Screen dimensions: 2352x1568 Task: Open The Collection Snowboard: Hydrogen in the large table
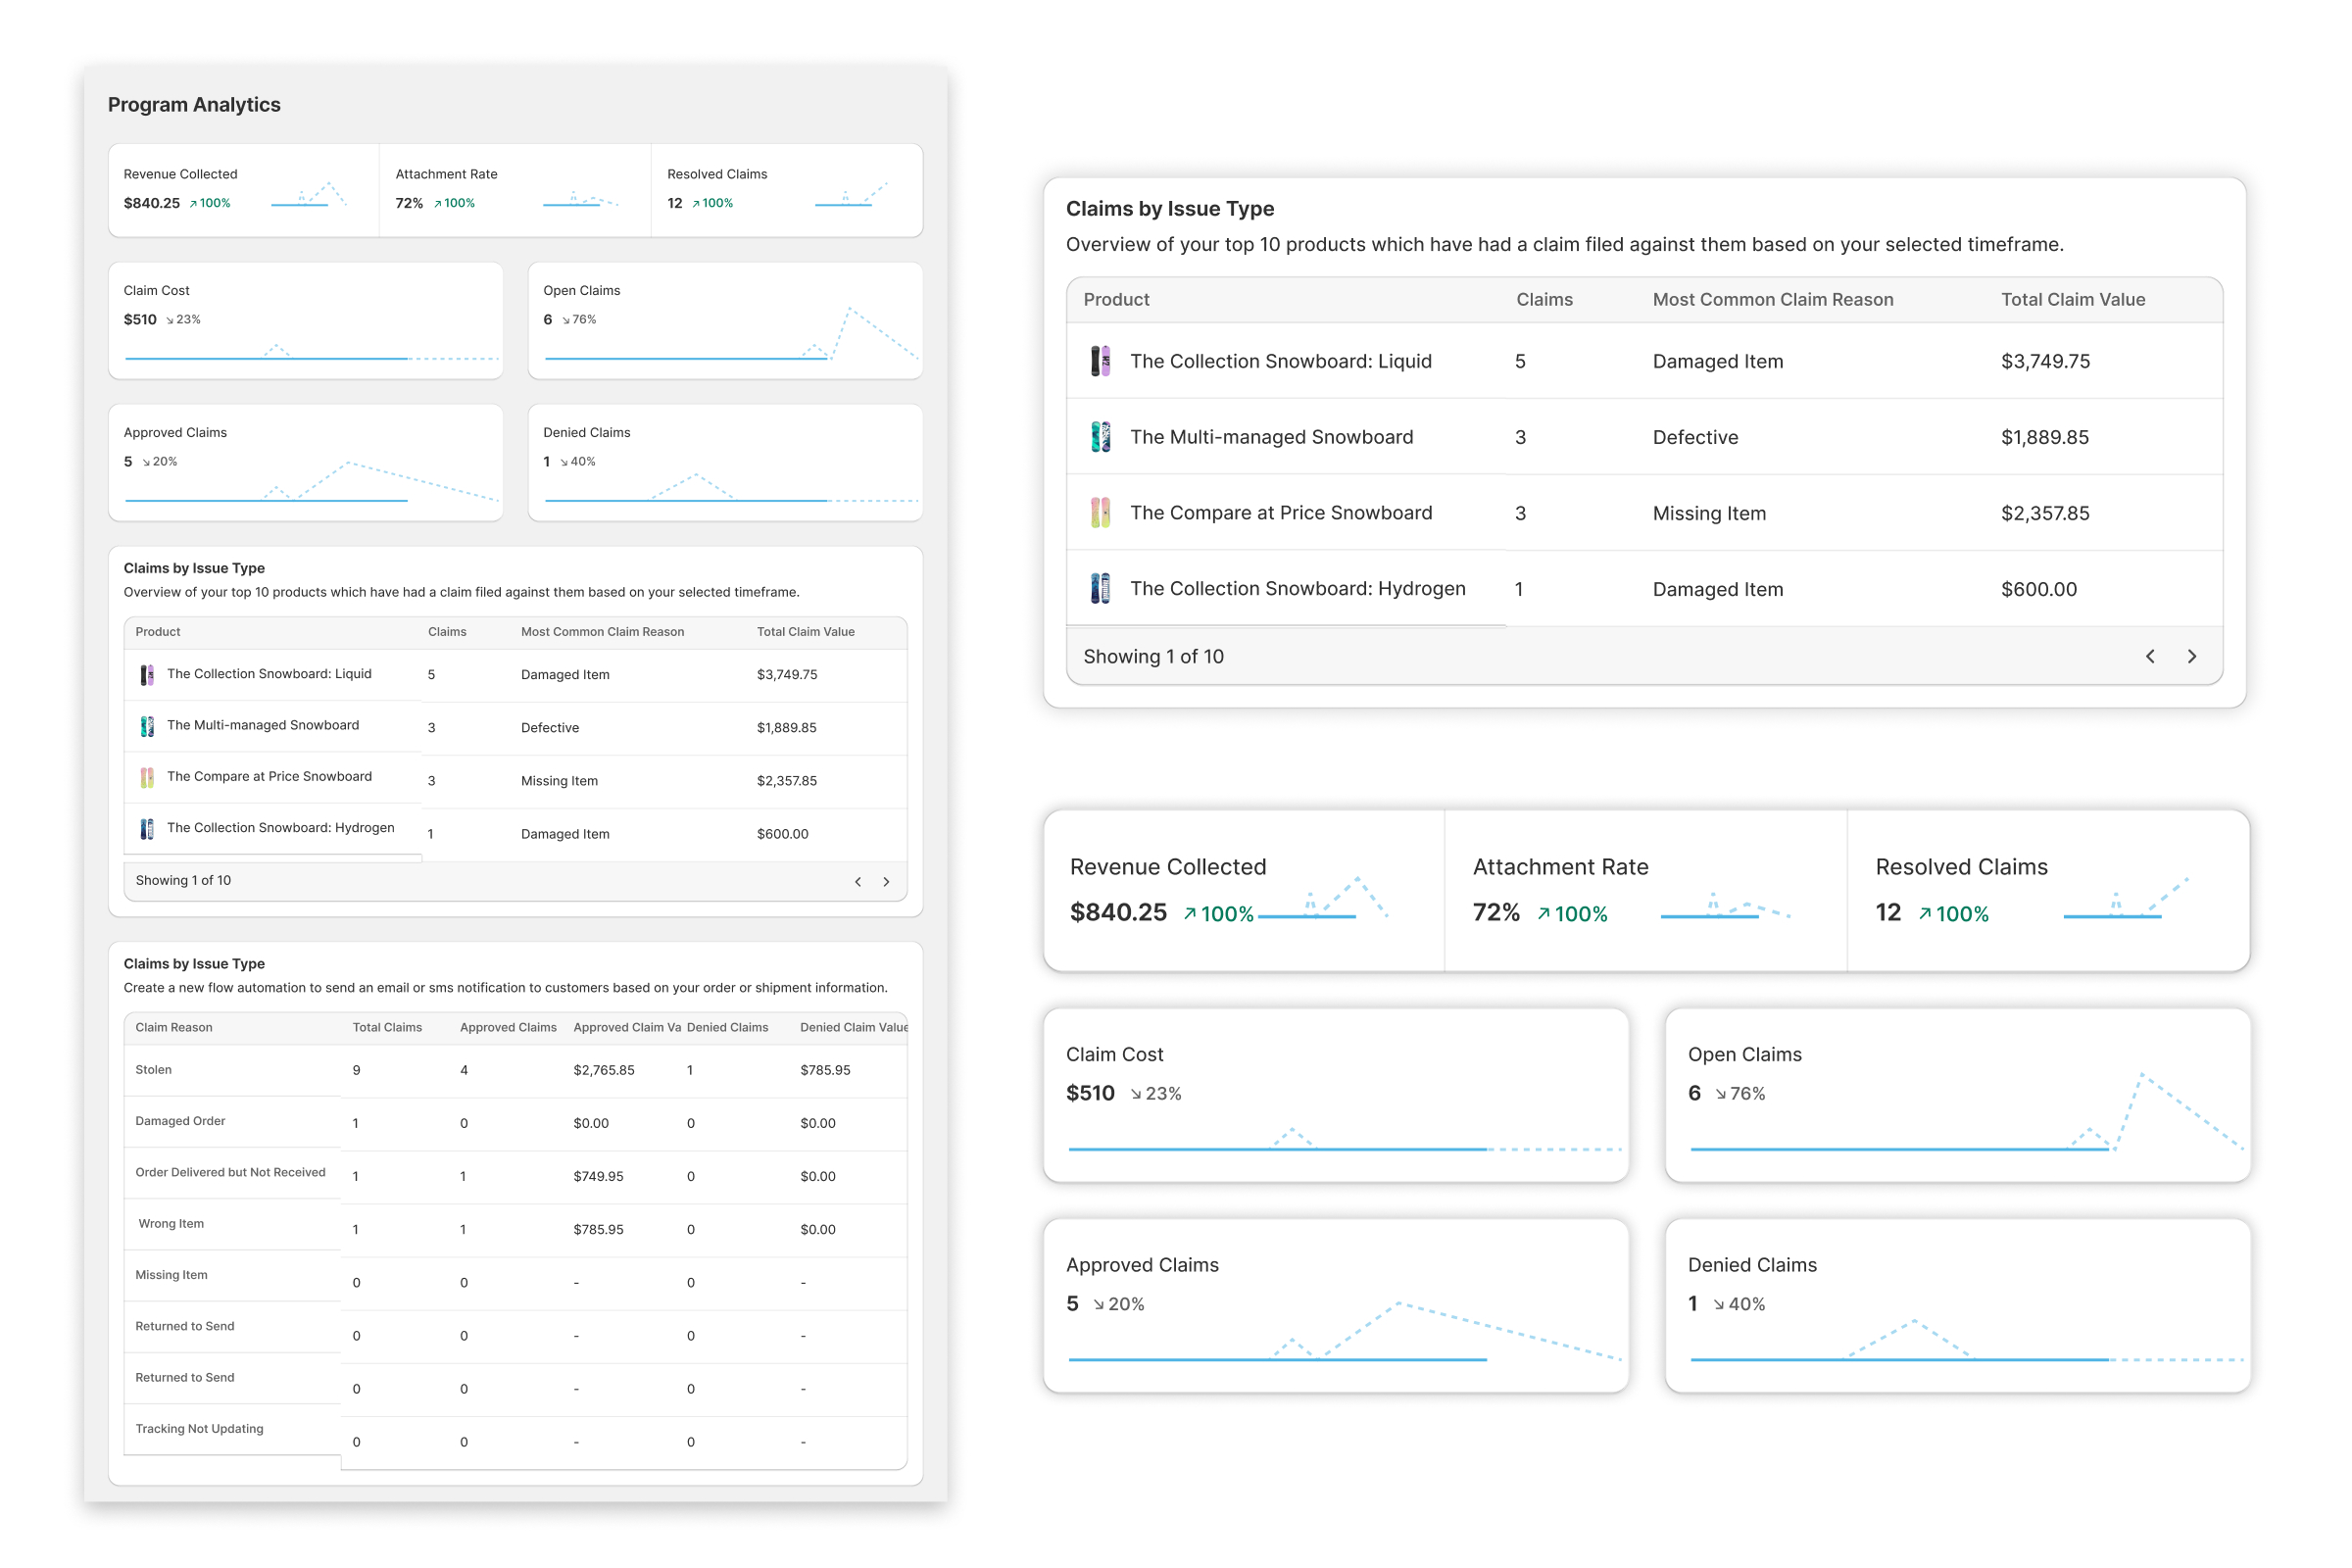[1297, 589]
